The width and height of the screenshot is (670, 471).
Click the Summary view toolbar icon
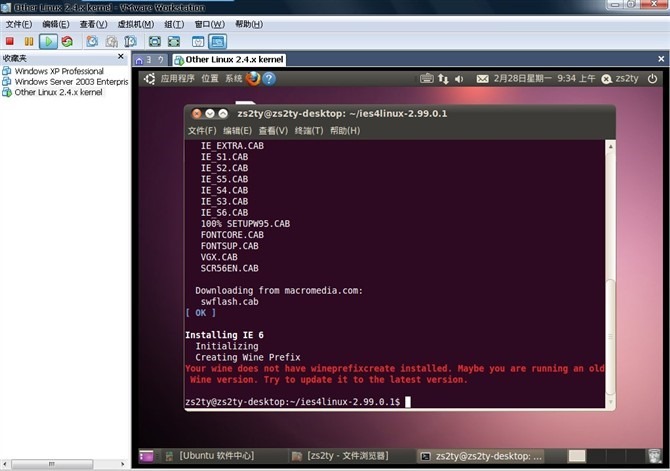click(x=198, y=41)
